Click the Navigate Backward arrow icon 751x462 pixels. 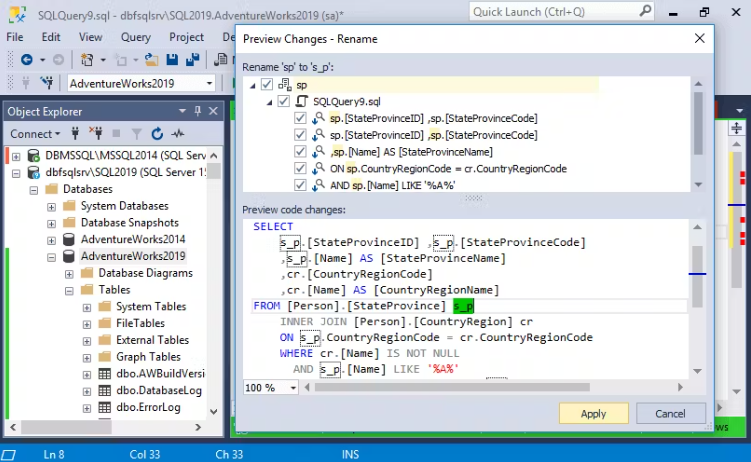tap(27, 59)
